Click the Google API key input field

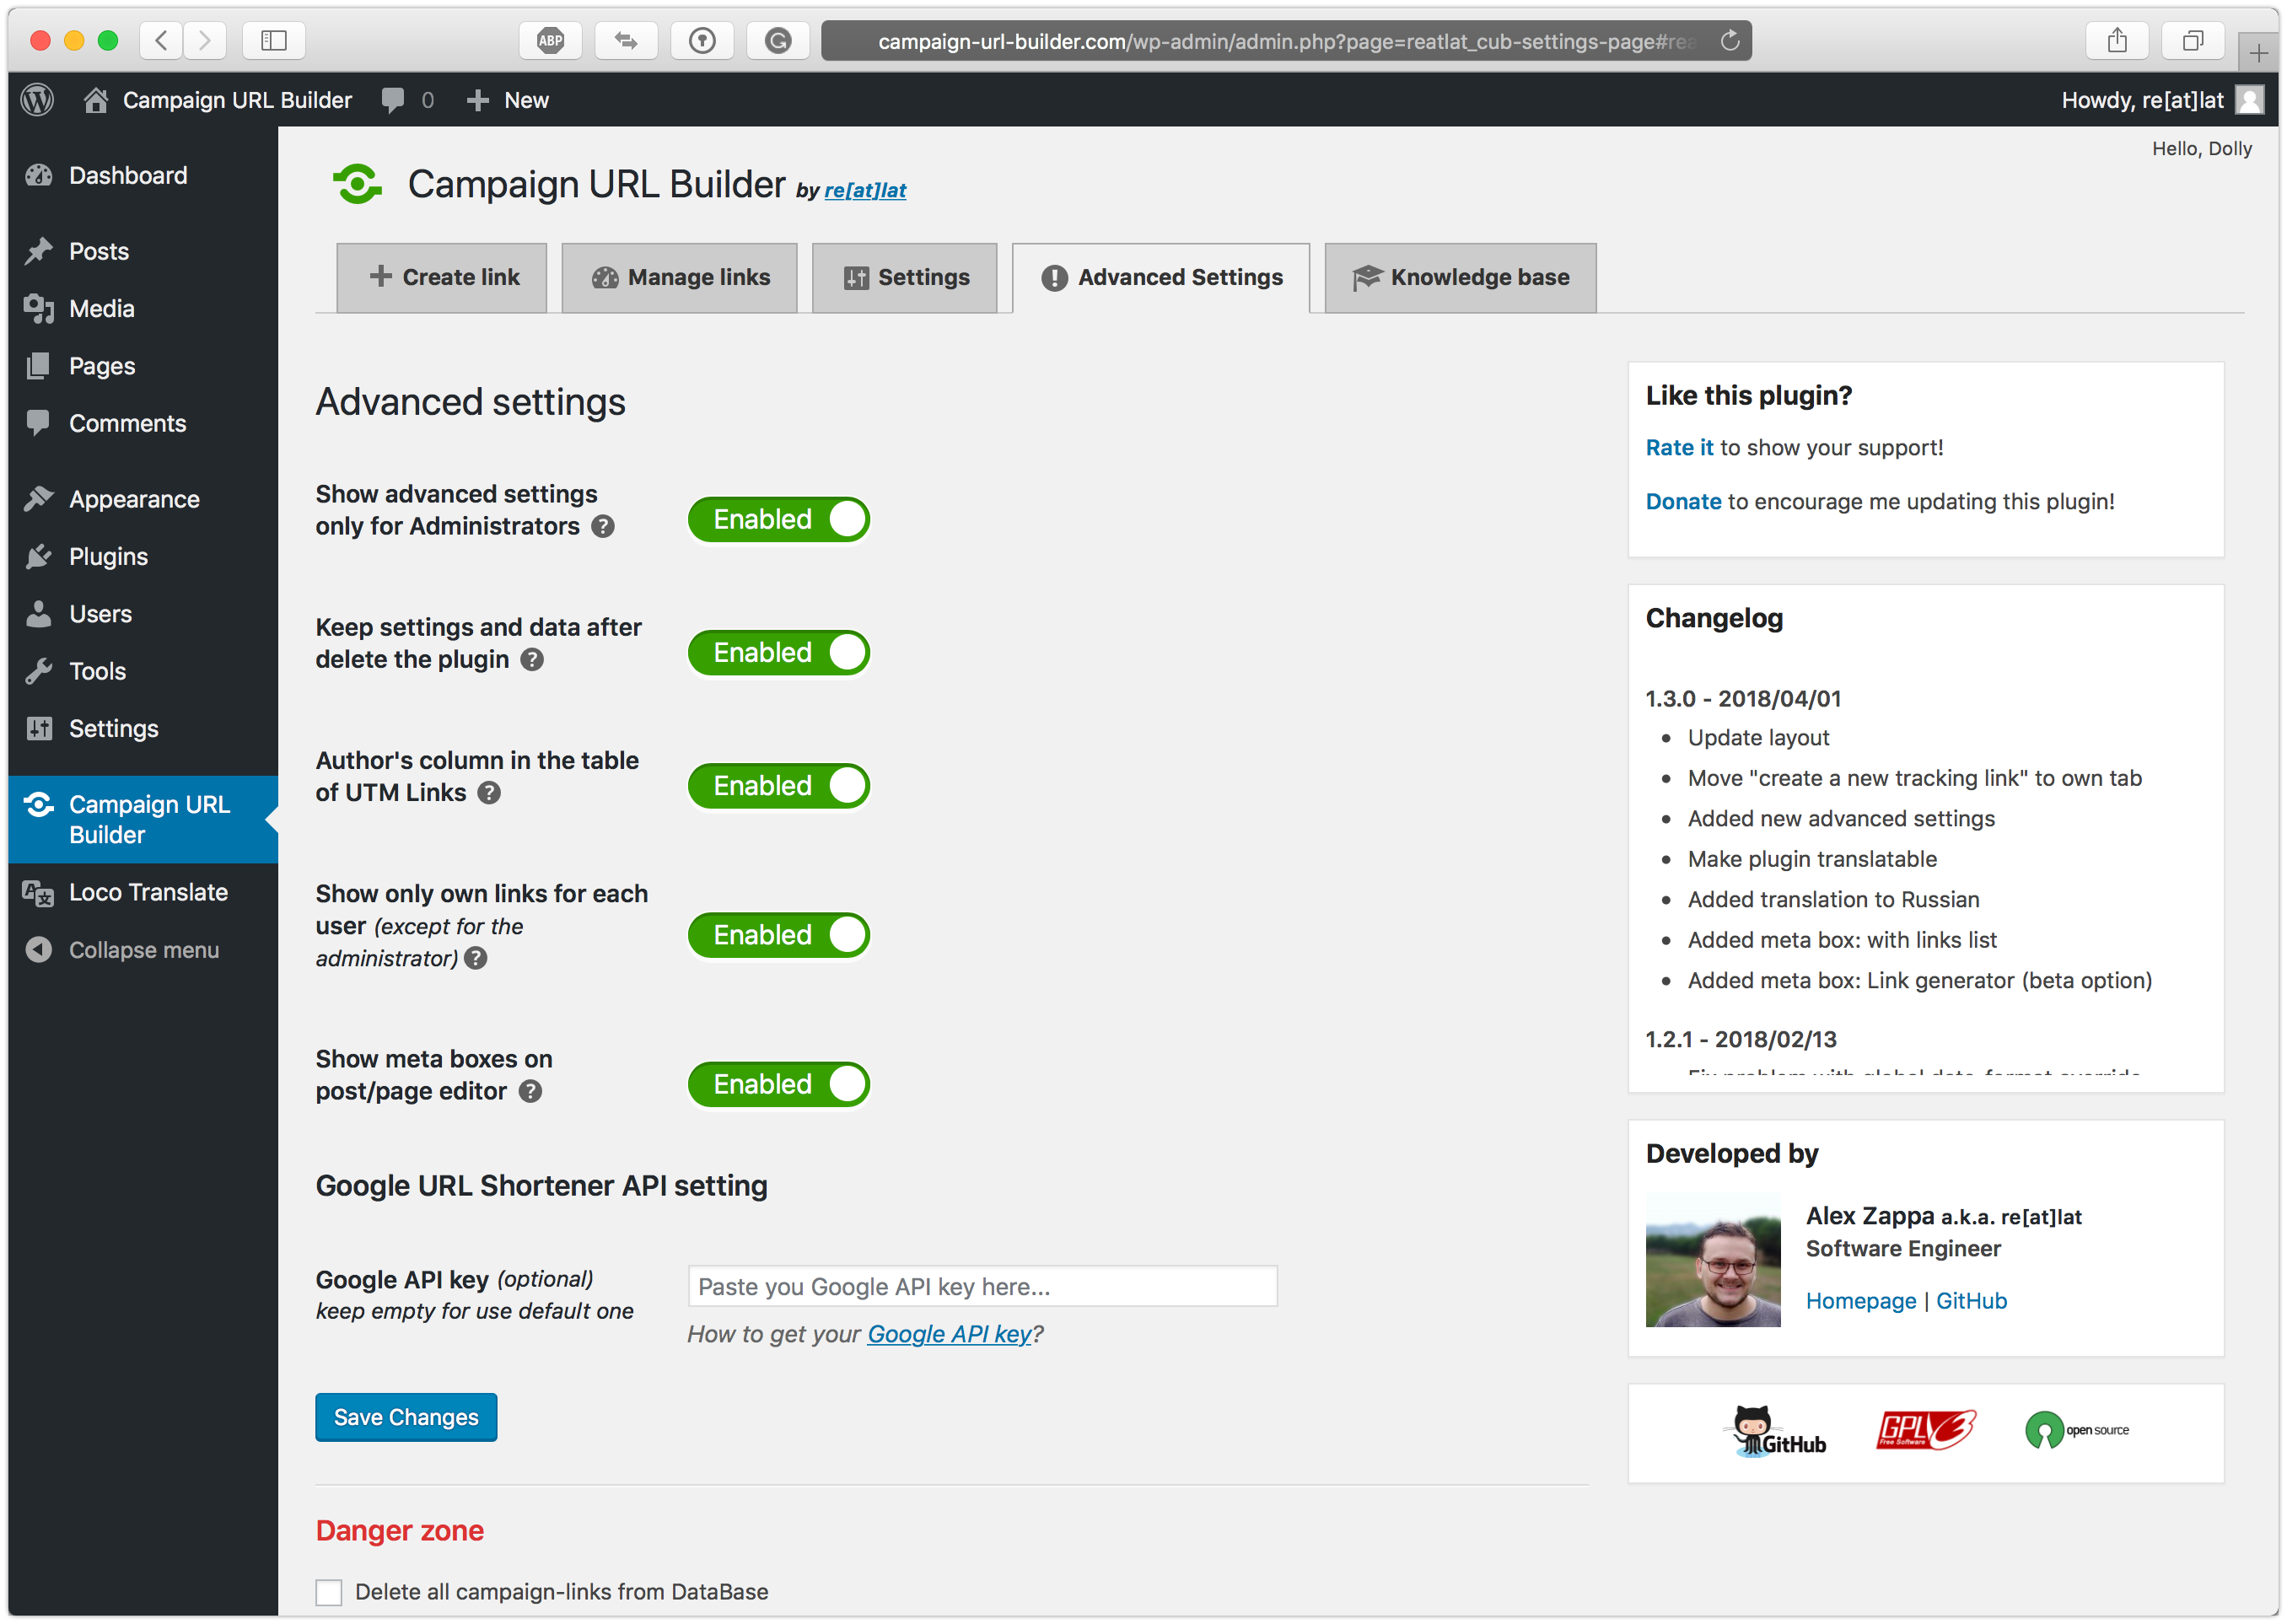tap(983, 1287)
